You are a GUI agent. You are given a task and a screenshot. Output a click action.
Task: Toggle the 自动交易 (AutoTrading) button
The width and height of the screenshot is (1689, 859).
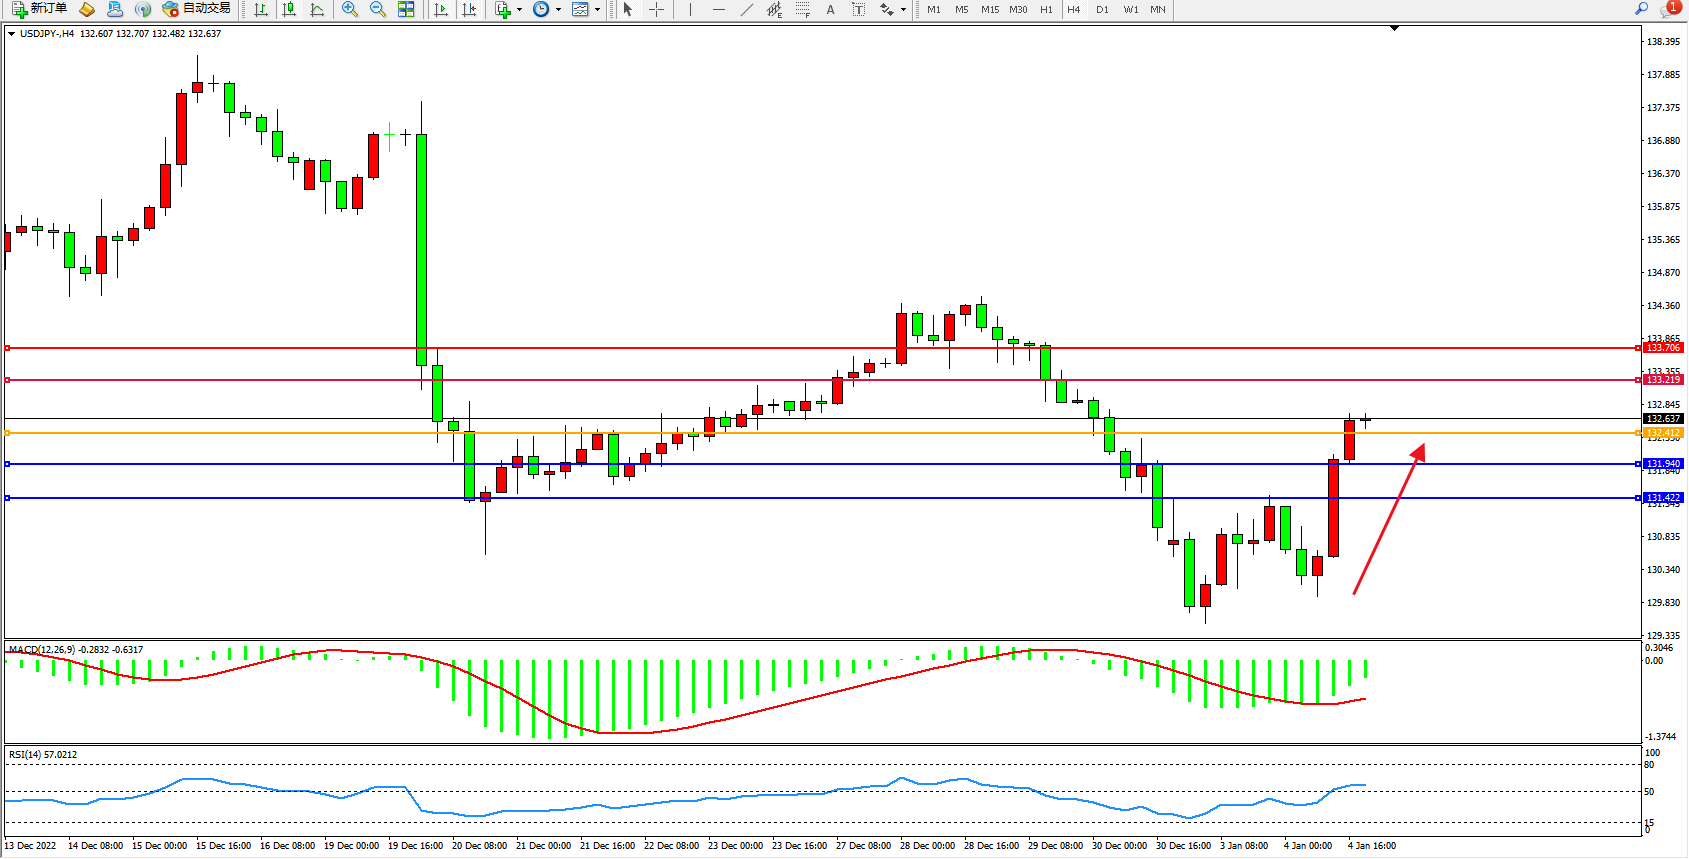click(x=197, y=9)
